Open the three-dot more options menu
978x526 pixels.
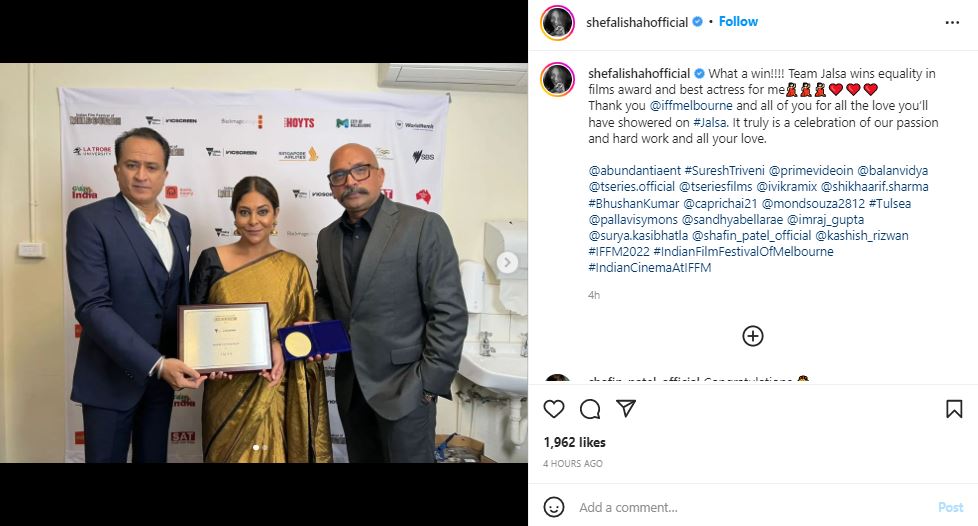(x=952, y=22)
